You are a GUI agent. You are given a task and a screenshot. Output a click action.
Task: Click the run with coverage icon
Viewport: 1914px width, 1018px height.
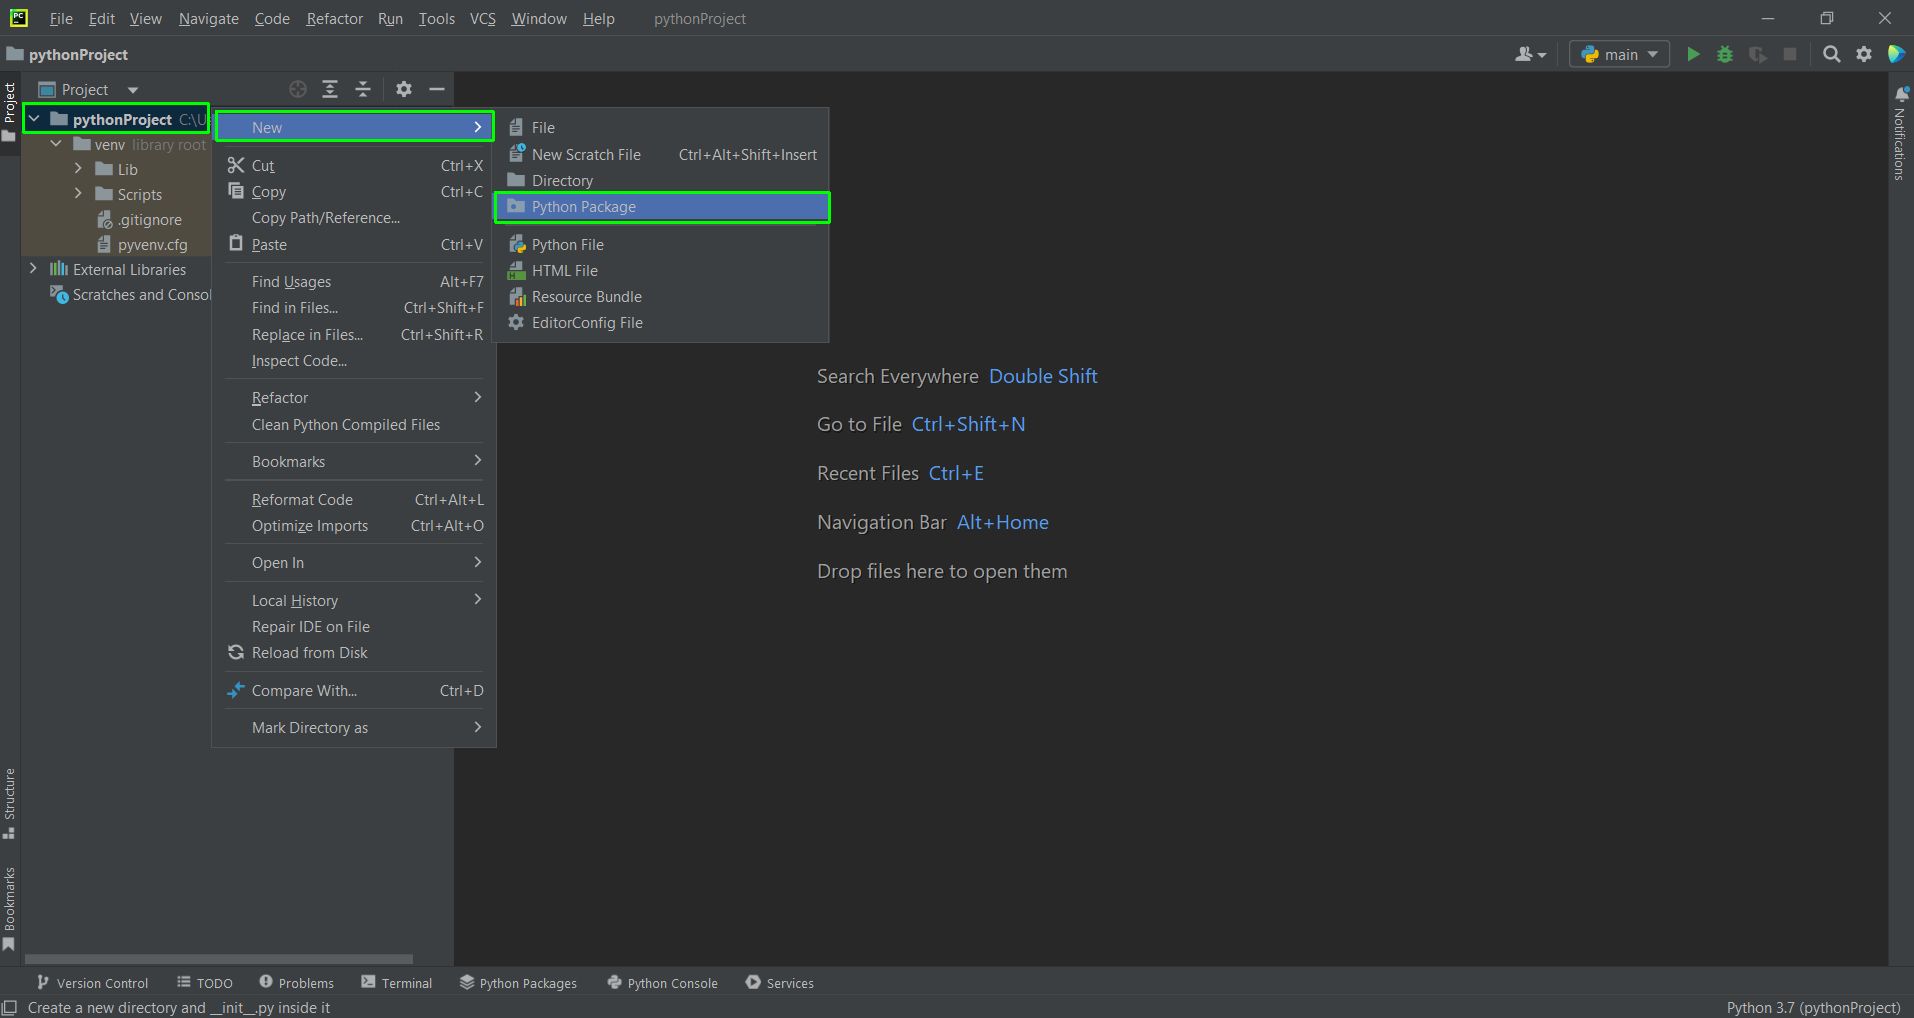1757,55
